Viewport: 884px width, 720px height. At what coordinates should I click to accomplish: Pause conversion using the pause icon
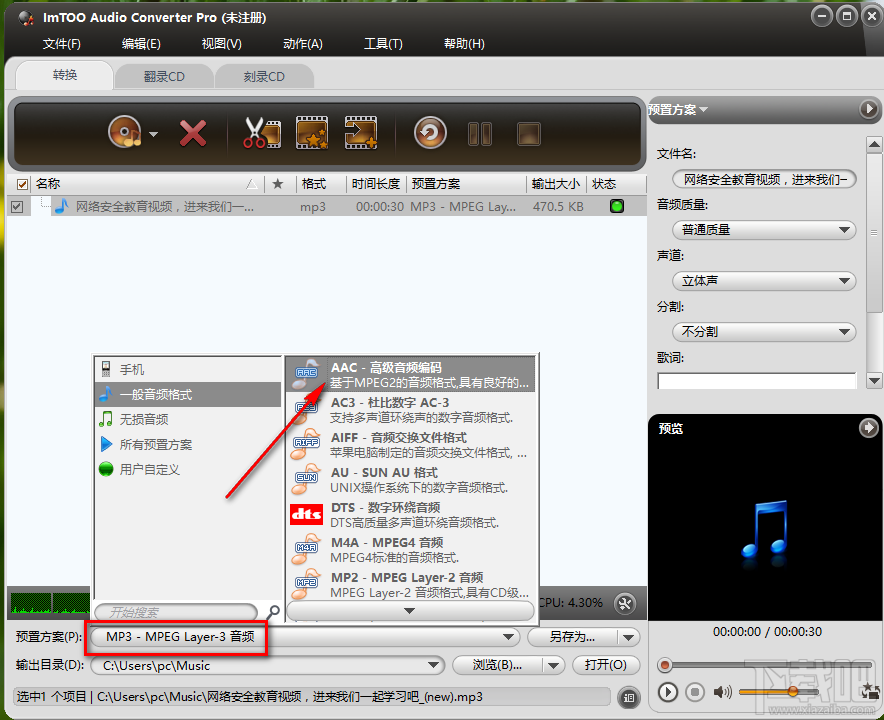pos(480,132)
